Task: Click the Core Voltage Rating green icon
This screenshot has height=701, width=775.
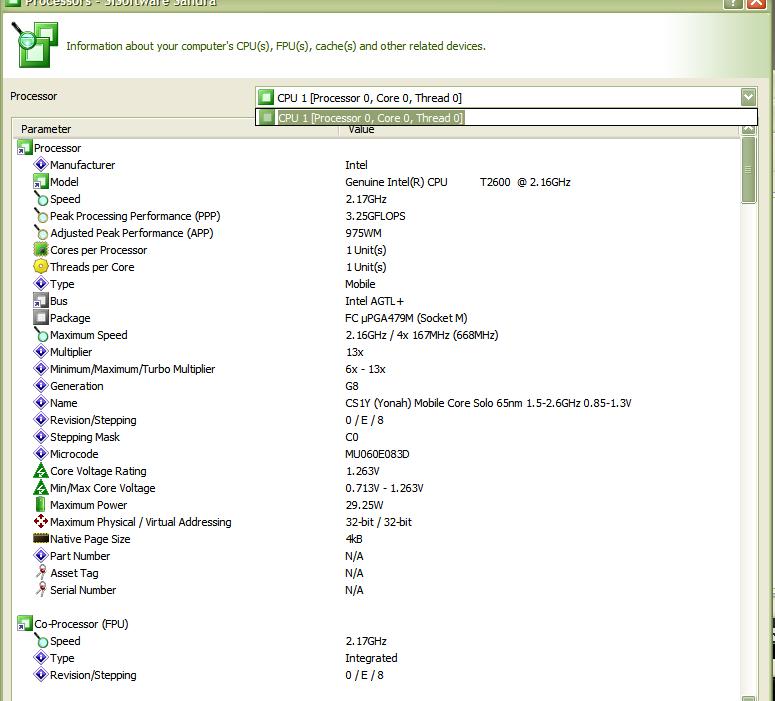Action: 41,470
